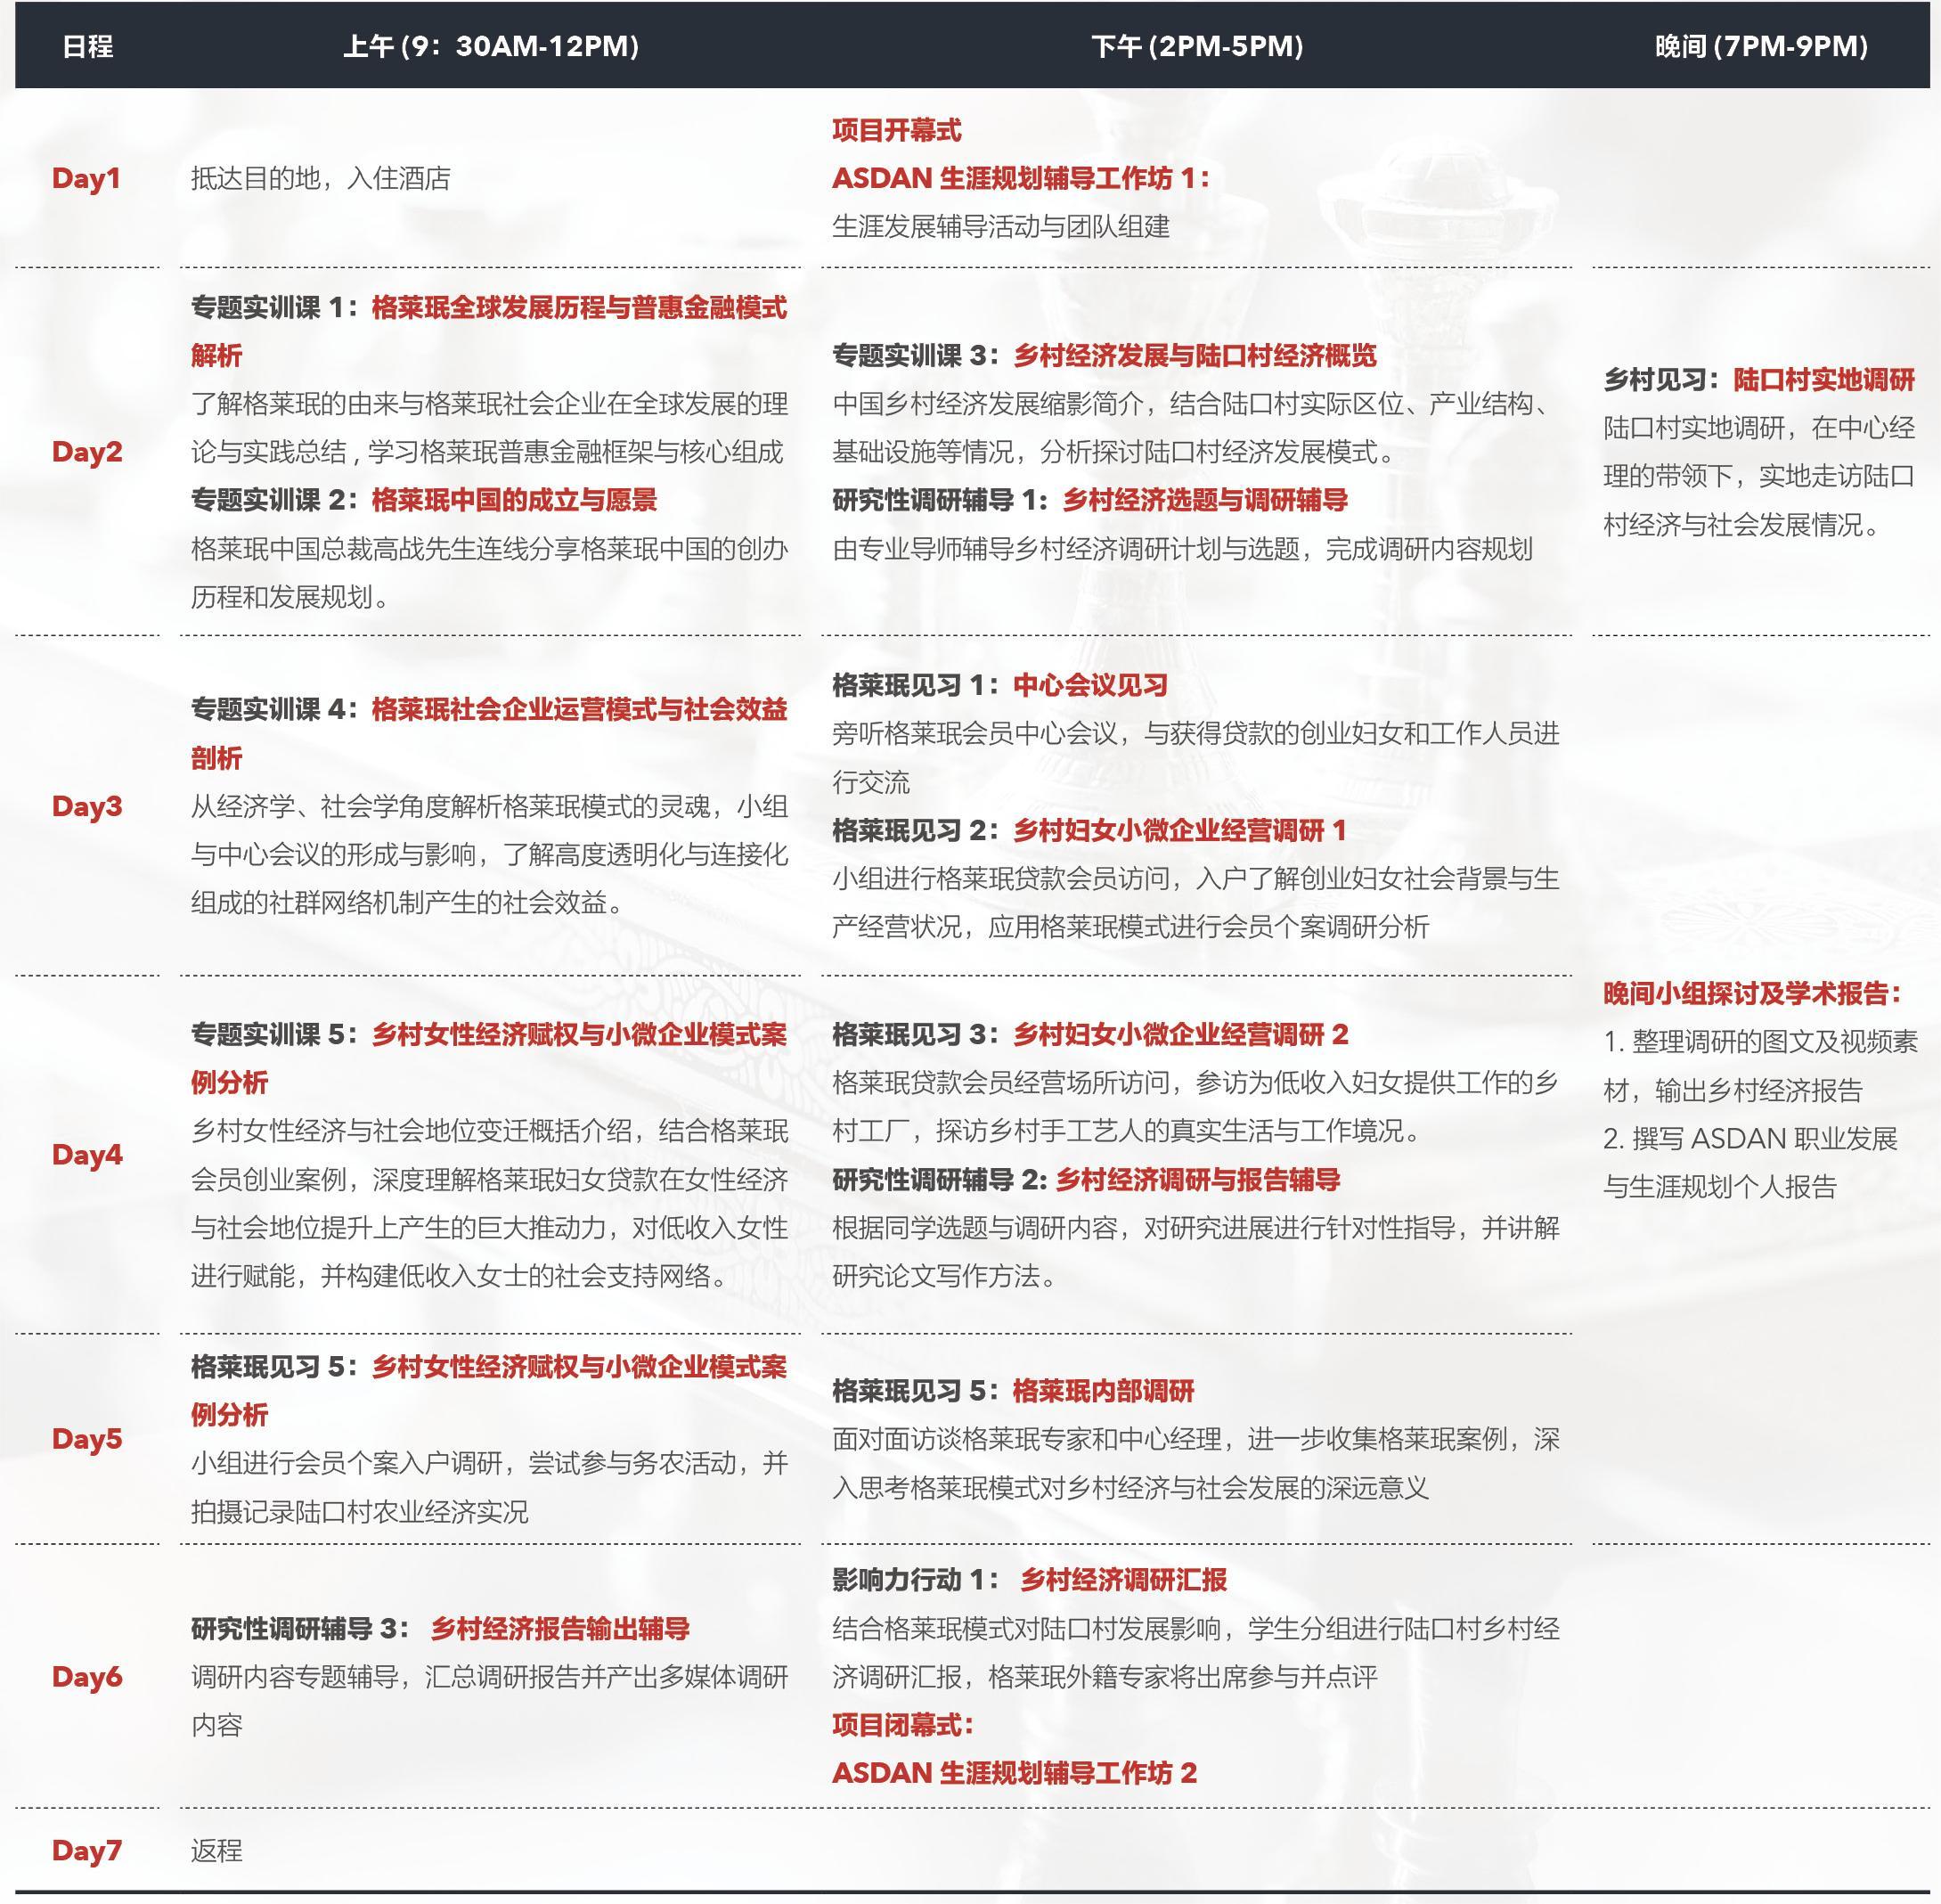
Task: Click line 研究论文写作方法。
Action: click(944, 1276)
